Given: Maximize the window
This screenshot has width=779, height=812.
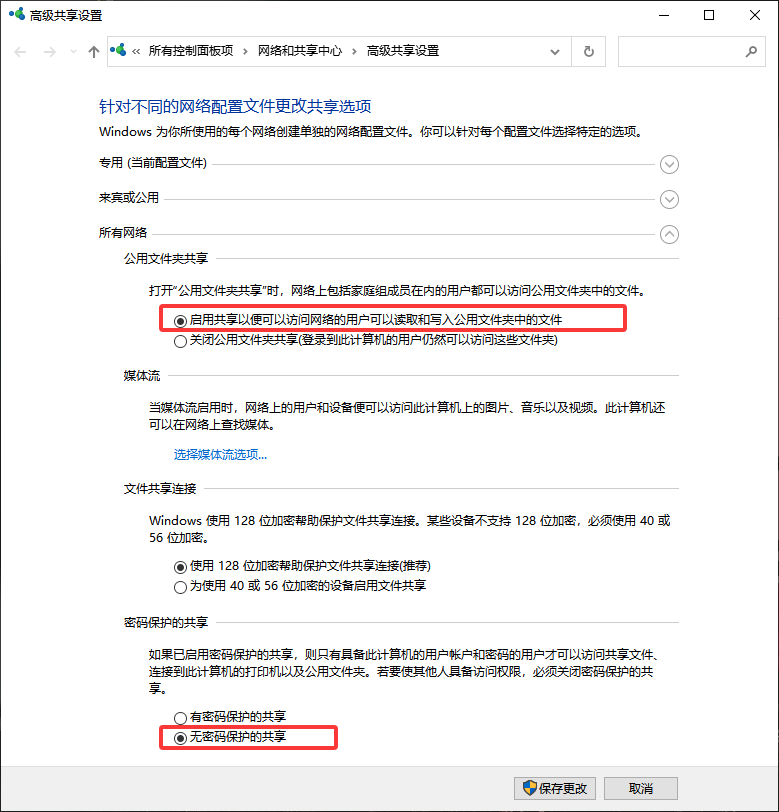Looking at the screenshot, I should pos(709,15).
